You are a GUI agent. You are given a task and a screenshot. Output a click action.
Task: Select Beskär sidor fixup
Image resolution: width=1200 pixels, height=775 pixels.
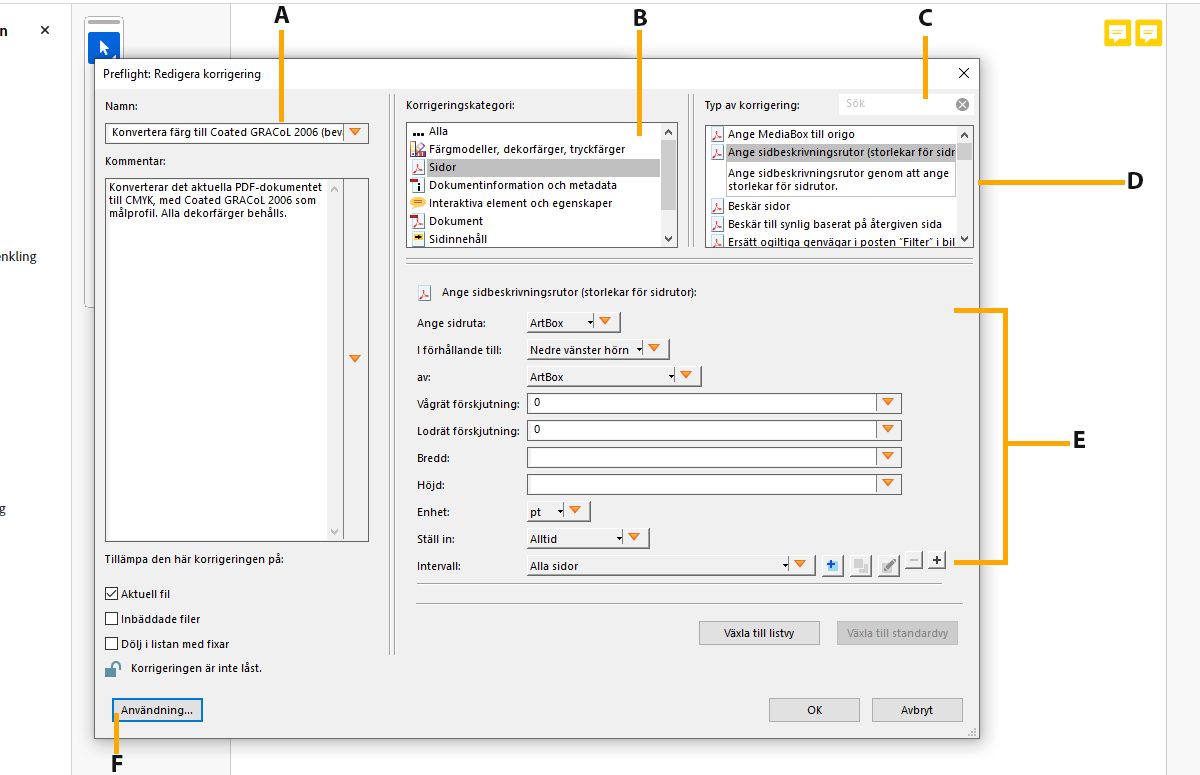832,206
